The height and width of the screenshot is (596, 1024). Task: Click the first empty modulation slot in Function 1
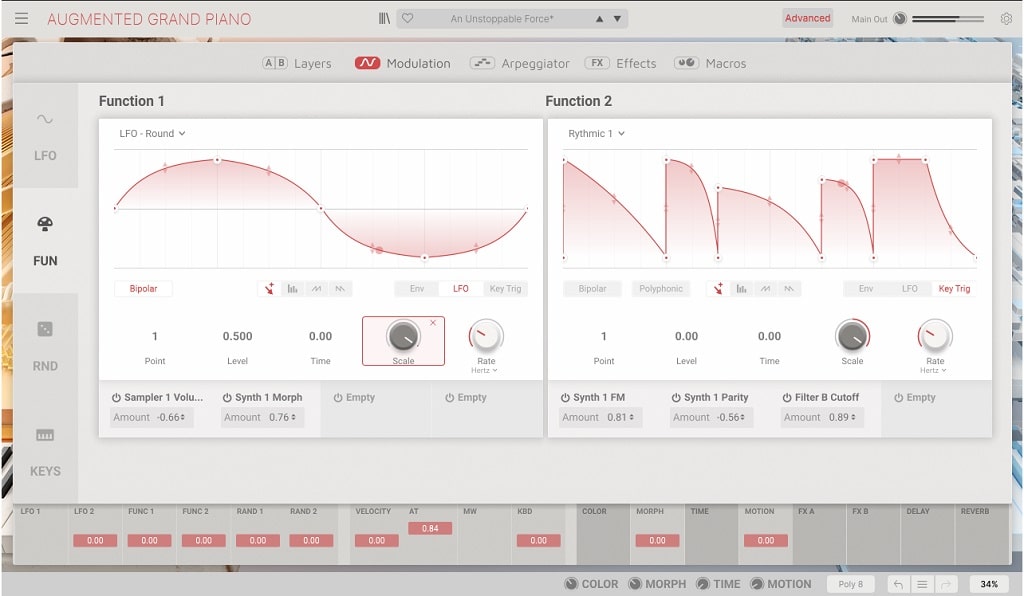click(x=376, y=408)
